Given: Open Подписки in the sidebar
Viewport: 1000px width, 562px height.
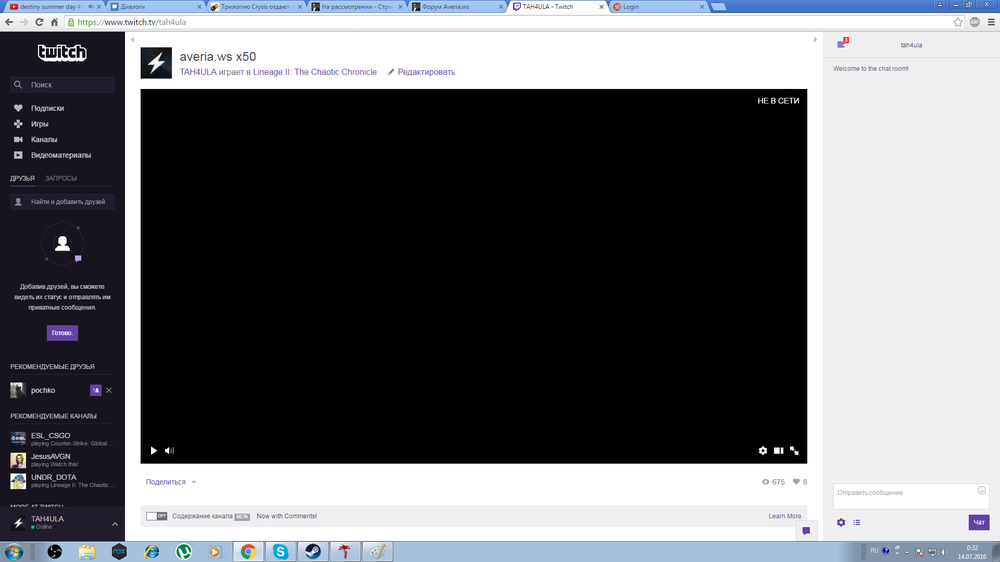Looking at the screenshot, I should [x=47, y=108].
